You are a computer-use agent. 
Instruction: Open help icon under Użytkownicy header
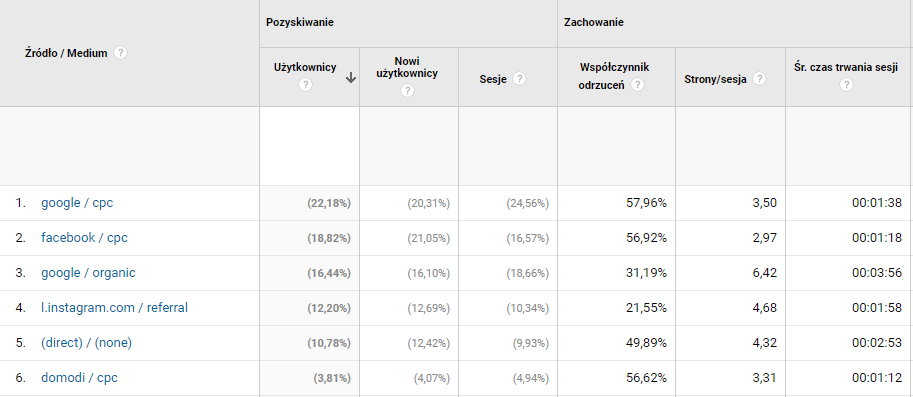pos(305,84)
